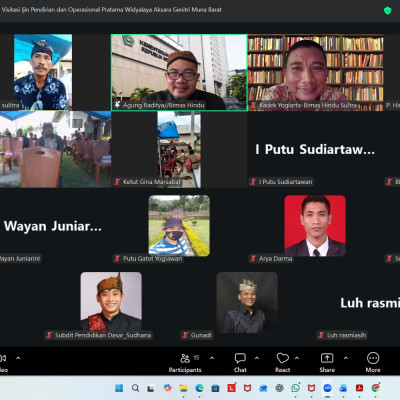Select Kadek Yogiarta's bookshelf video tile

315,72
